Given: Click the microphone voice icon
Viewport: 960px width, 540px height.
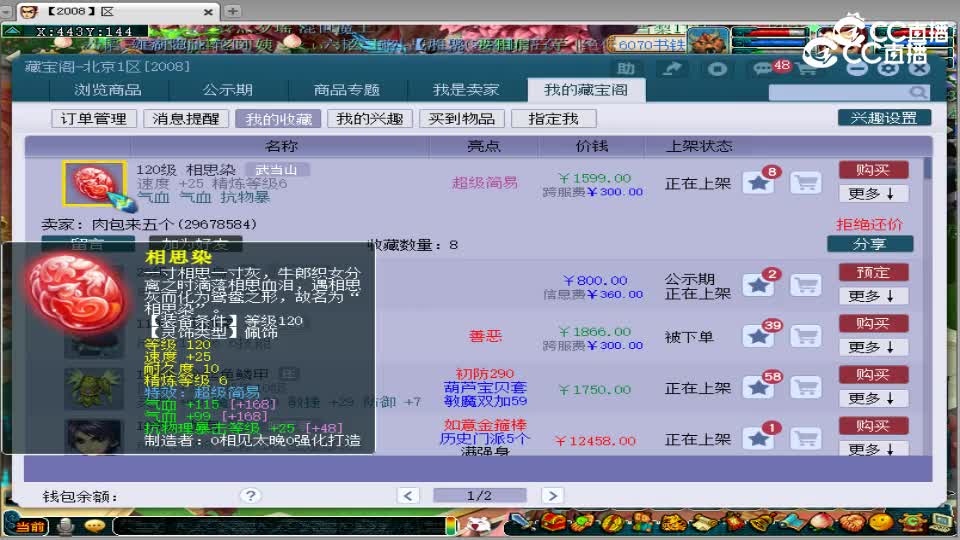Looking at the screenshot, I should tap(66, 526).
